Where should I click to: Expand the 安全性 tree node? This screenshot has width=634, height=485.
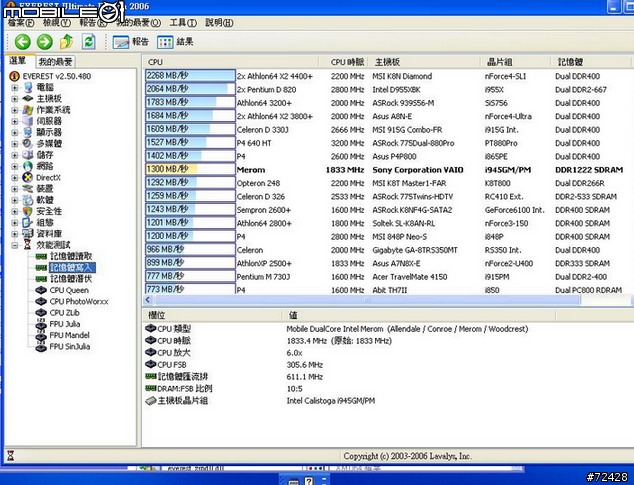(x=15, y=211)
